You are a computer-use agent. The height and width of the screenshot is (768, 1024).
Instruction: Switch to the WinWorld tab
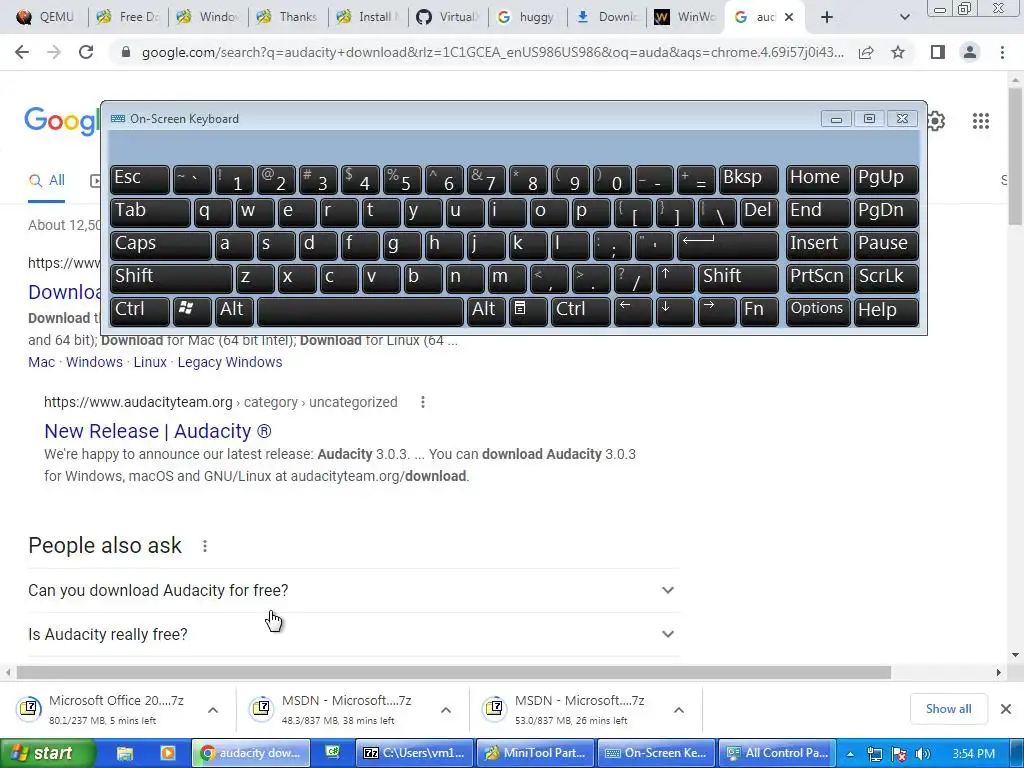[x=684, y=17]
